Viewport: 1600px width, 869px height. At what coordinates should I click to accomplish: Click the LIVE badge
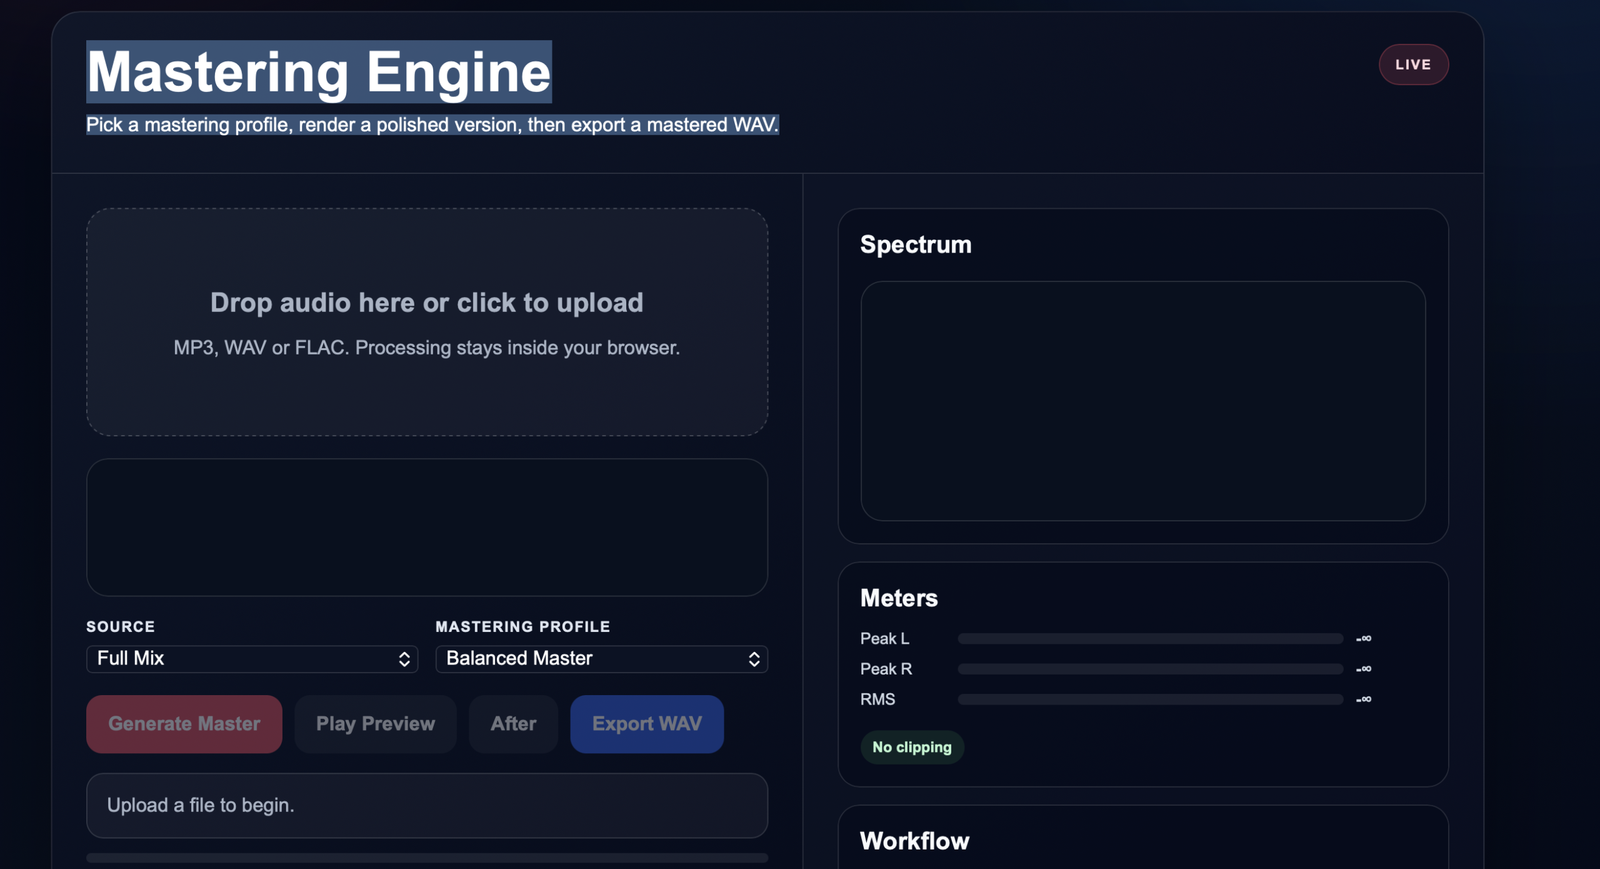coord(1413,64)
